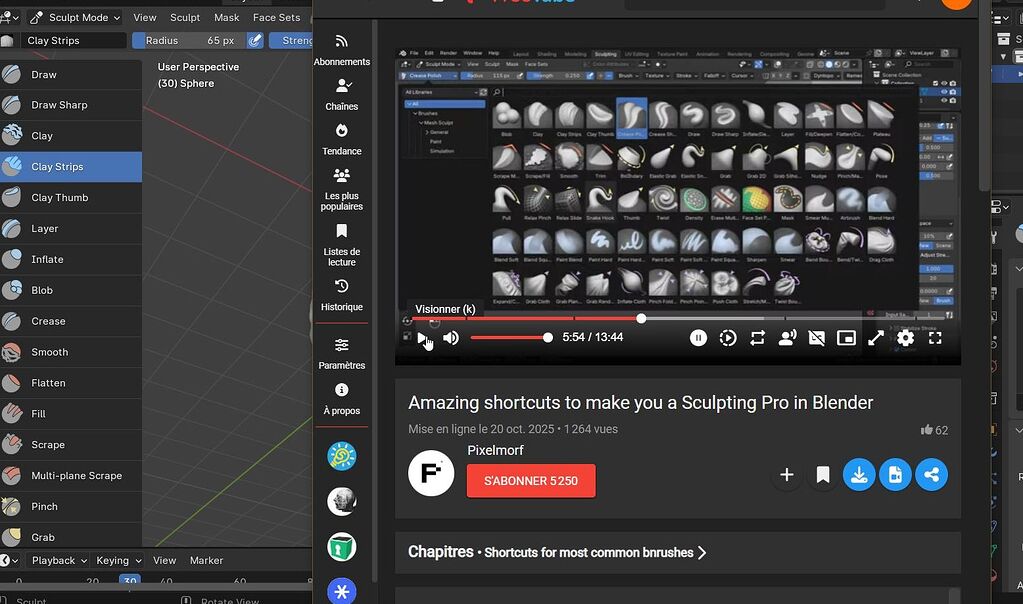Open Chaînes in FreeTube sidebar
Screen dimensions: 1023x604
tap(341, 95)
